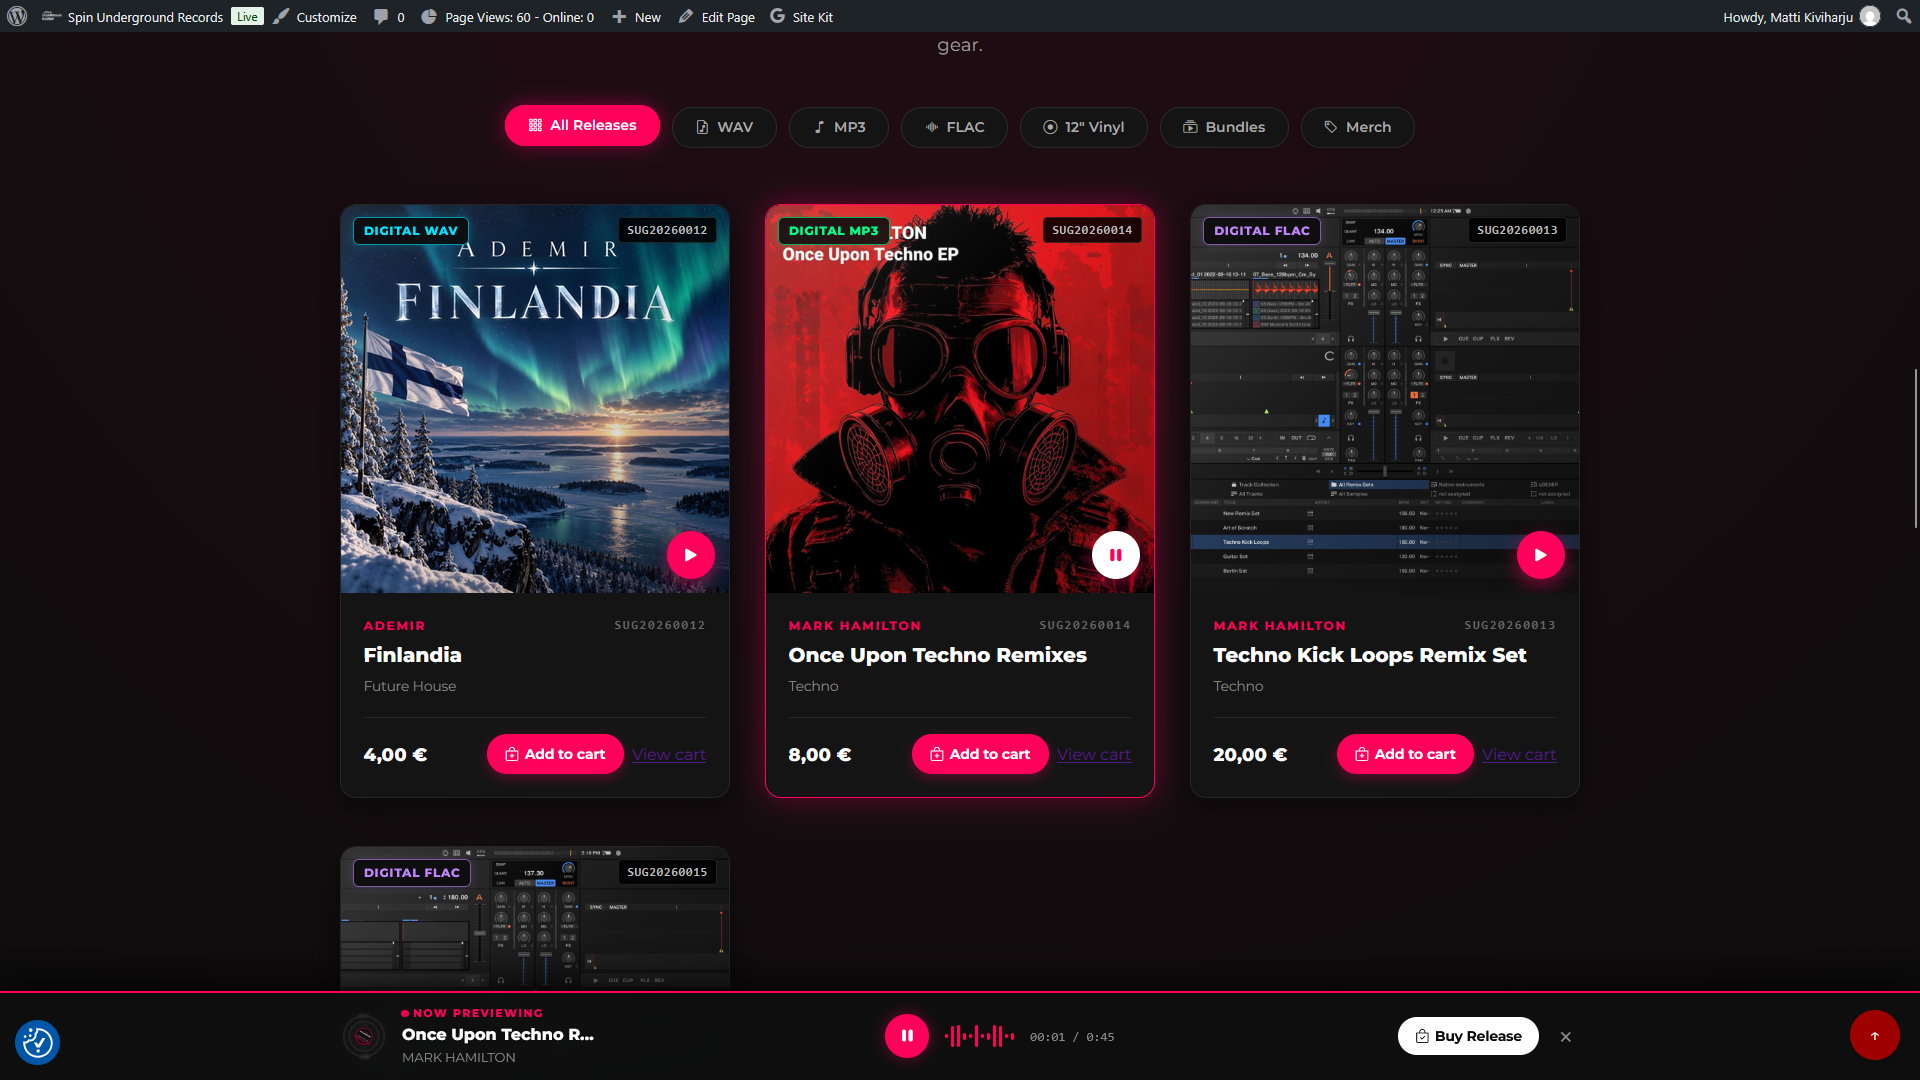Filter releases by FLAC
Screen dimensions: 1920x1080
point(954,127)
